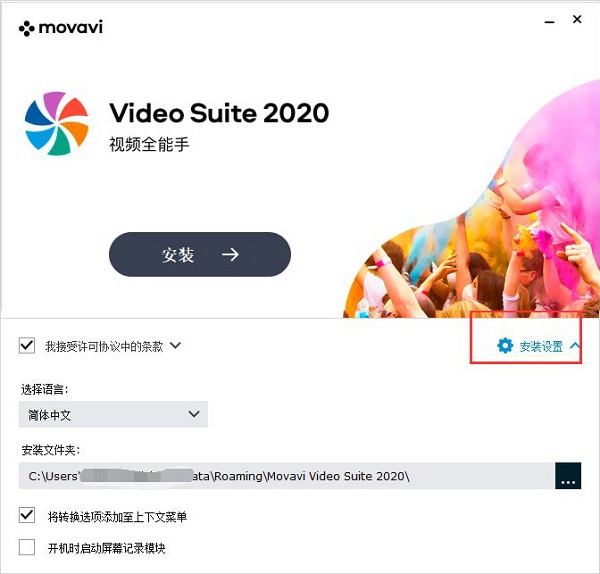Click the arrow icon on the 安装 button
This screenshot has width=600, height=574.
pyautogui.click(x=230, y=254)
